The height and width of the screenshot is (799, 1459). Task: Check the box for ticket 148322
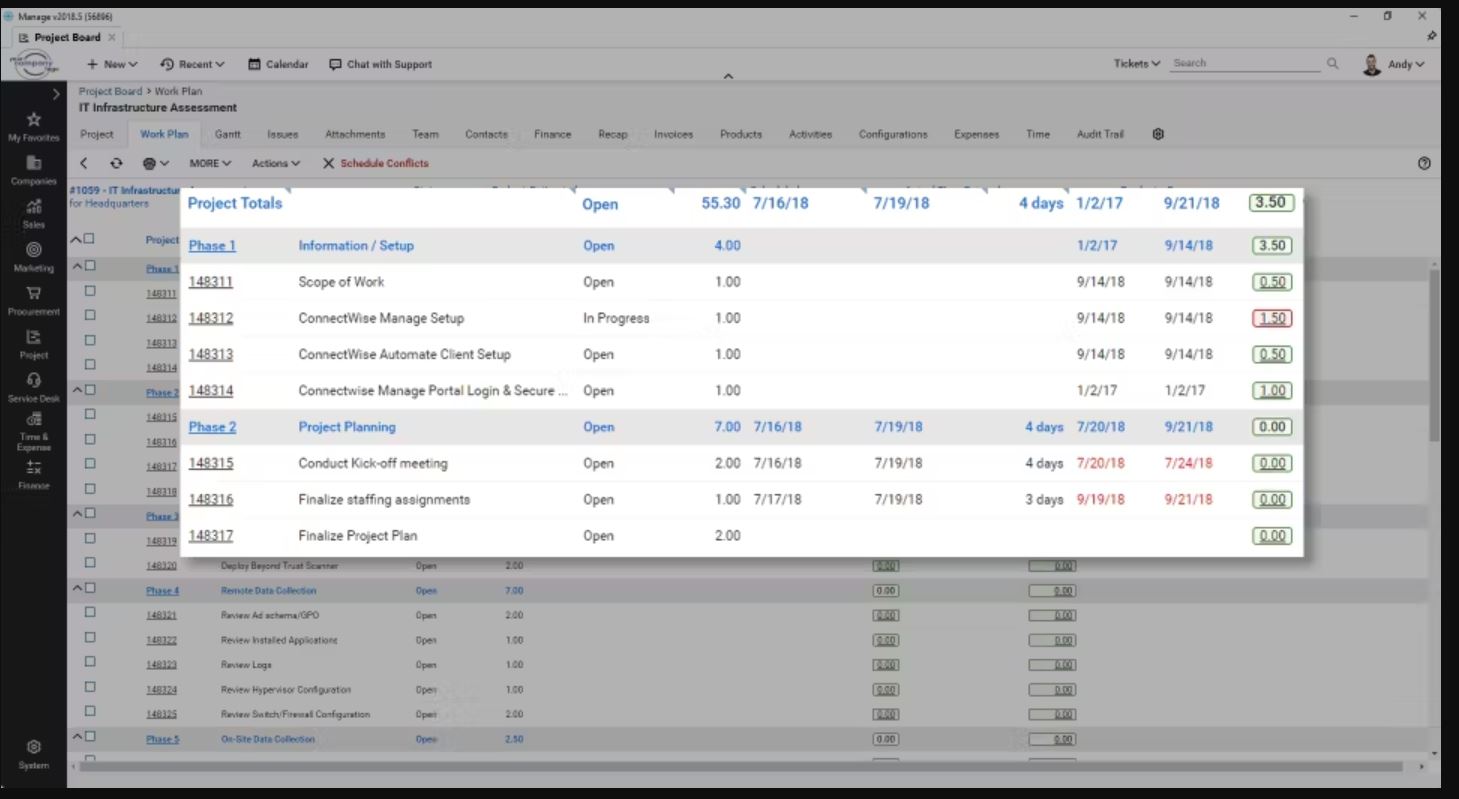click(x=90, y=638)
